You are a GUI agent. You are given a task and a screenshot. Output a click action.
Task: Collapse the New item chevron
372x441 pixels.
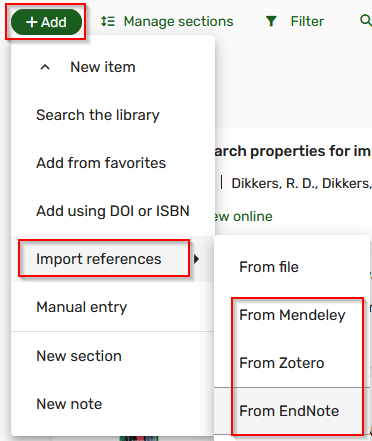point(45,67)
